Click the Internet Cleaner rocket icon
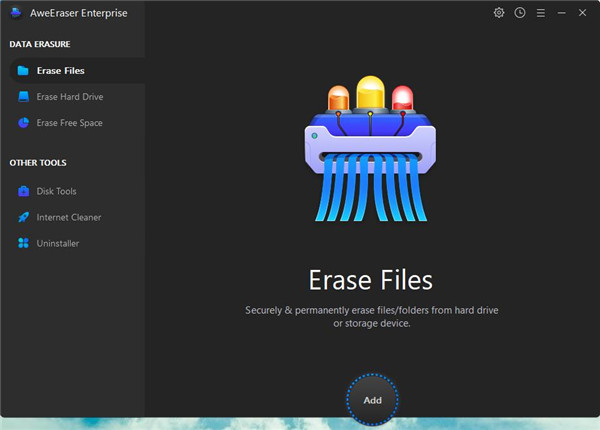600x430 pixels. coord(23,217)
